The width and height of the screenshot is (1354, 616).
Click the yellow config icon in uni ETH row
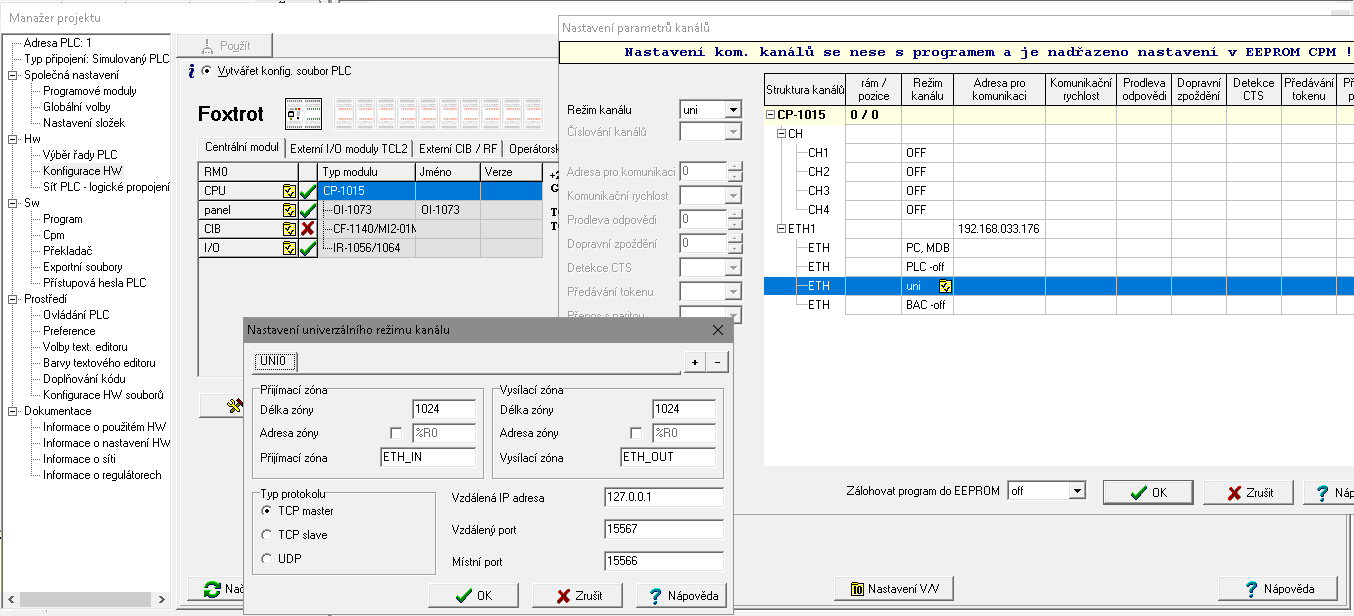pyautogui.click(x=945, y=286)
